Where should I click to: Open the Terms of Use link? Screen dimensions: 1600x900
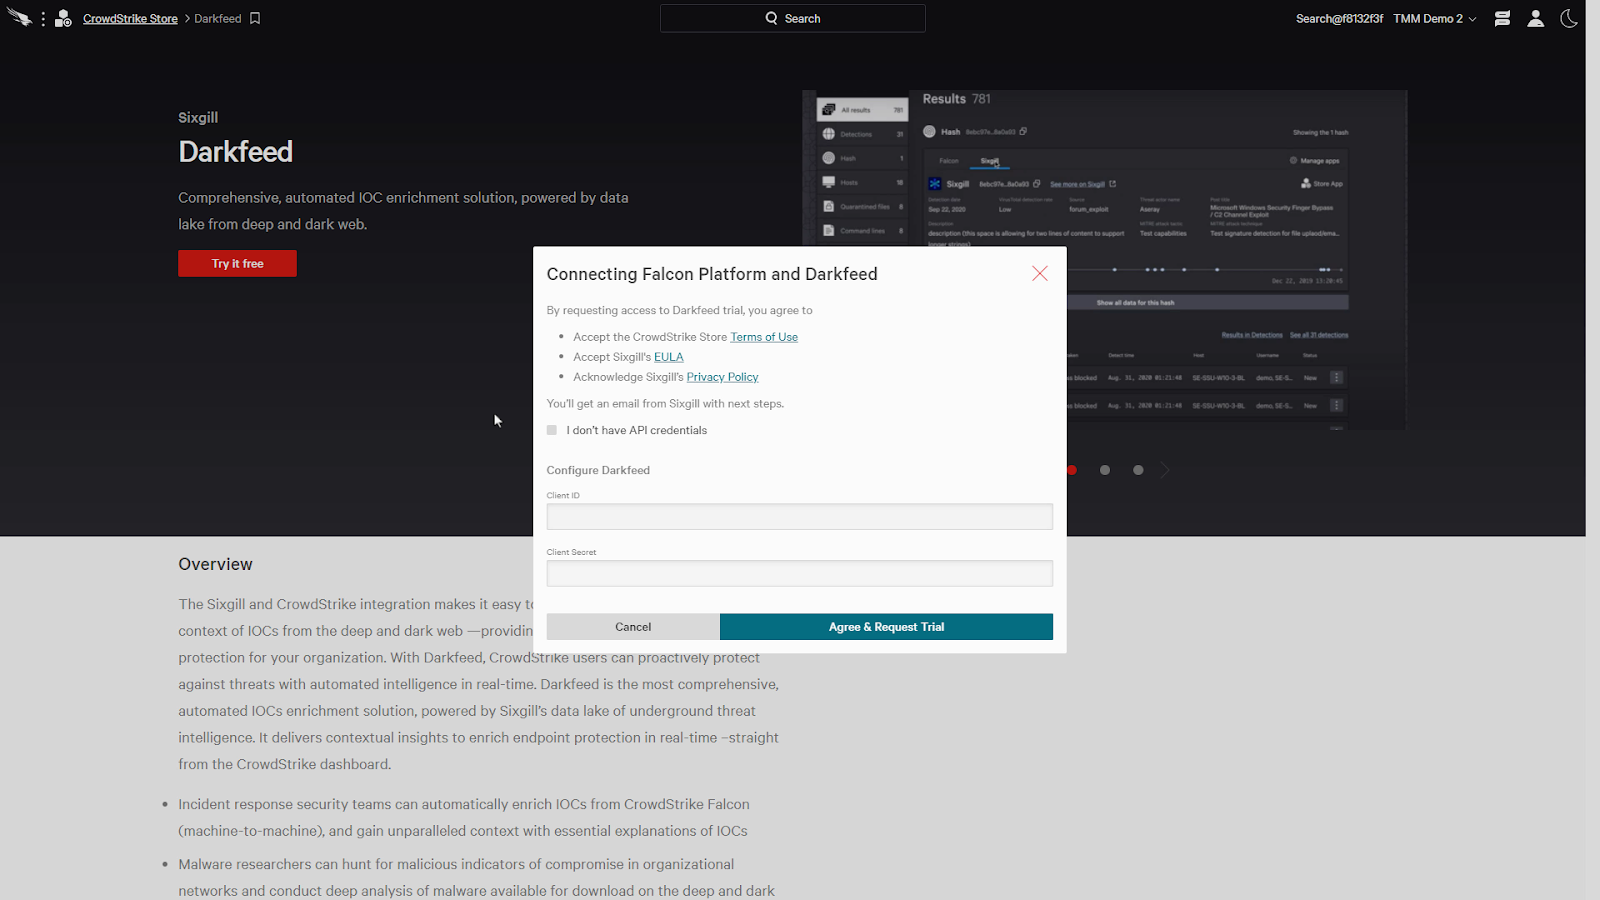point(764,337)
